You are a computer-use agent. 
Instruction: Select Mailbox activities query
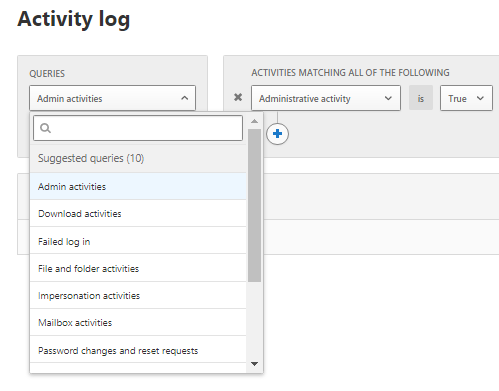138,323
